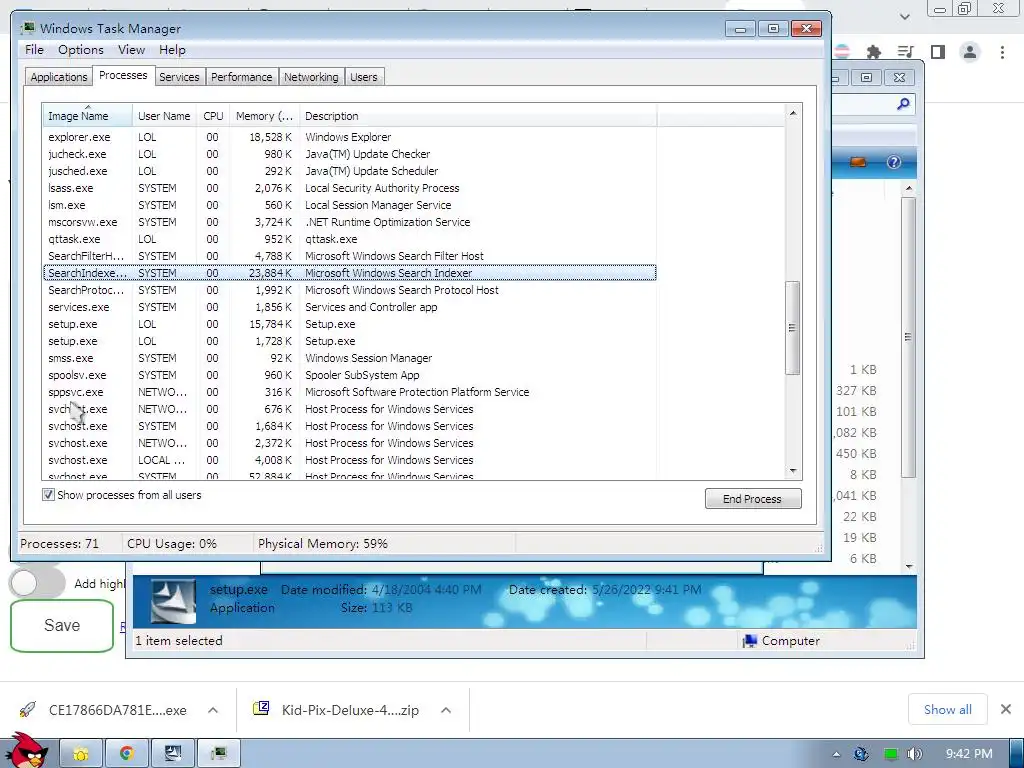Click the process list scroll down arrow
This screenshot has width=1024, height=768.
[x=793, y=470]
